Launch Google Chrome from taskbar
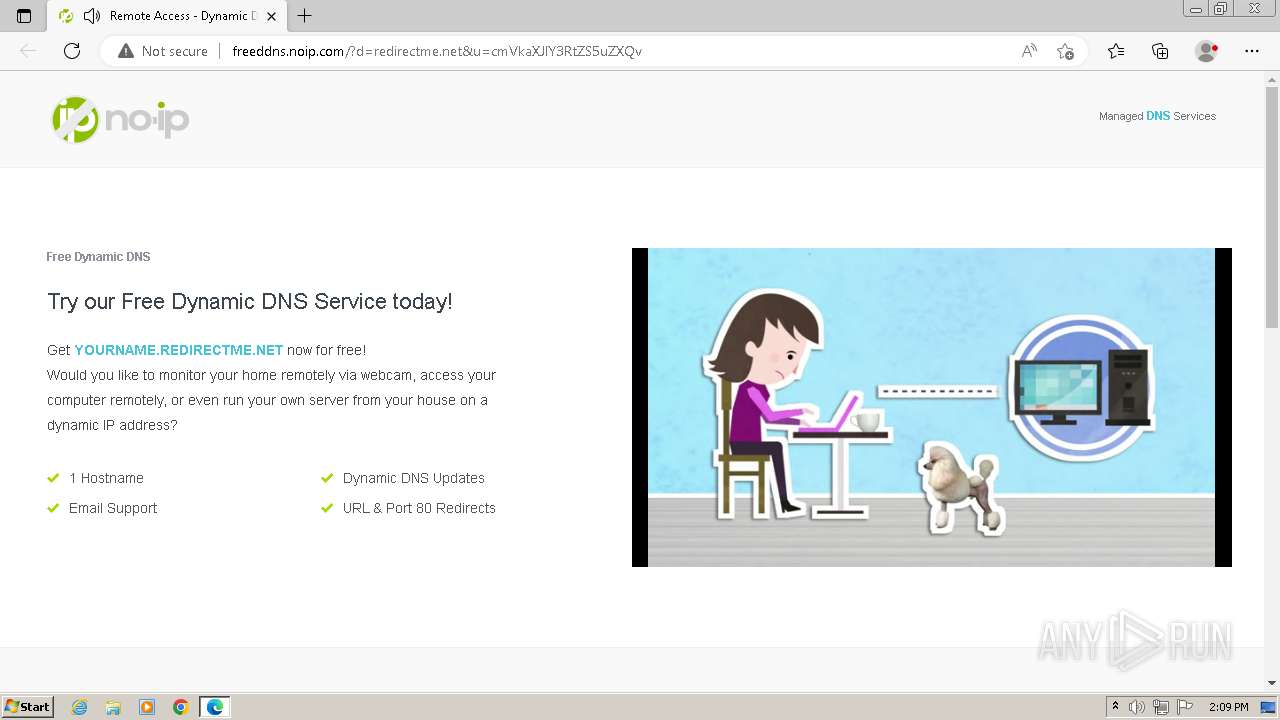Viewport: 1280px width, 720px height. click(x=181, y=707)
